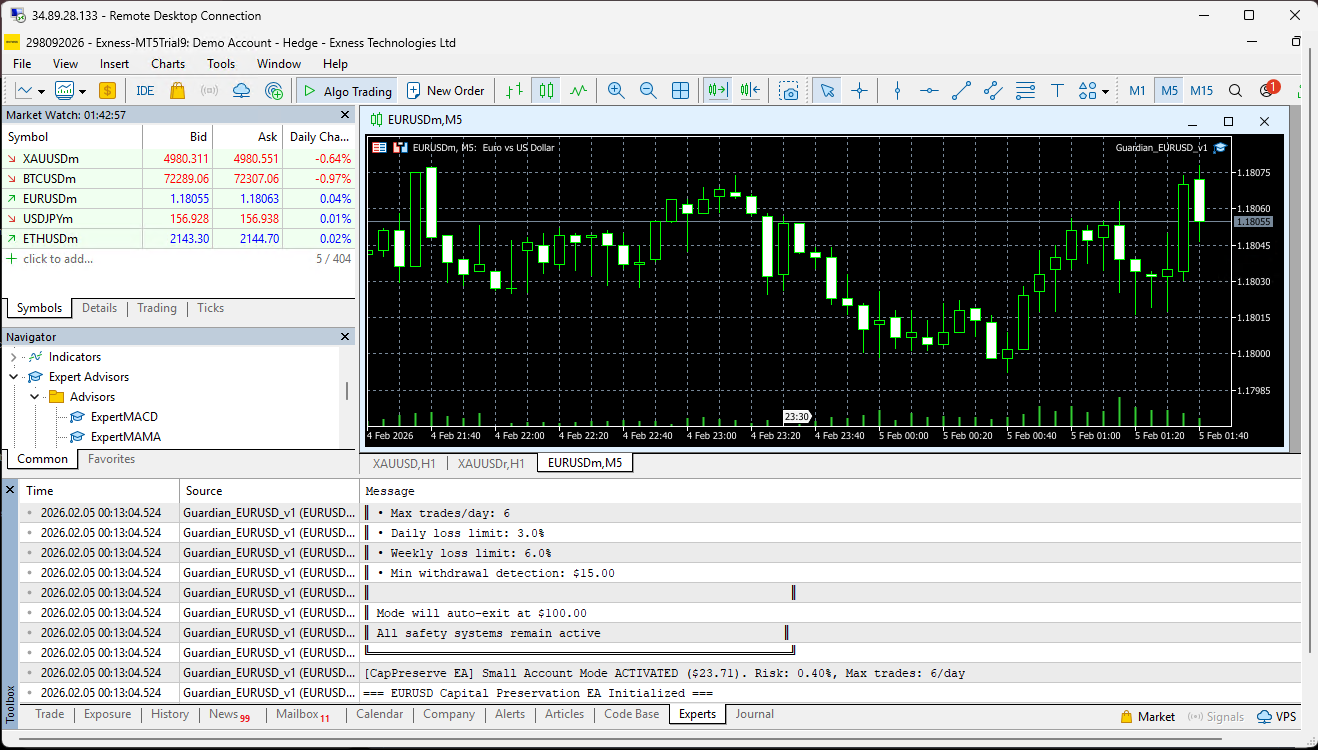Open the search magnifier in toolbar

click(1235, 90)
